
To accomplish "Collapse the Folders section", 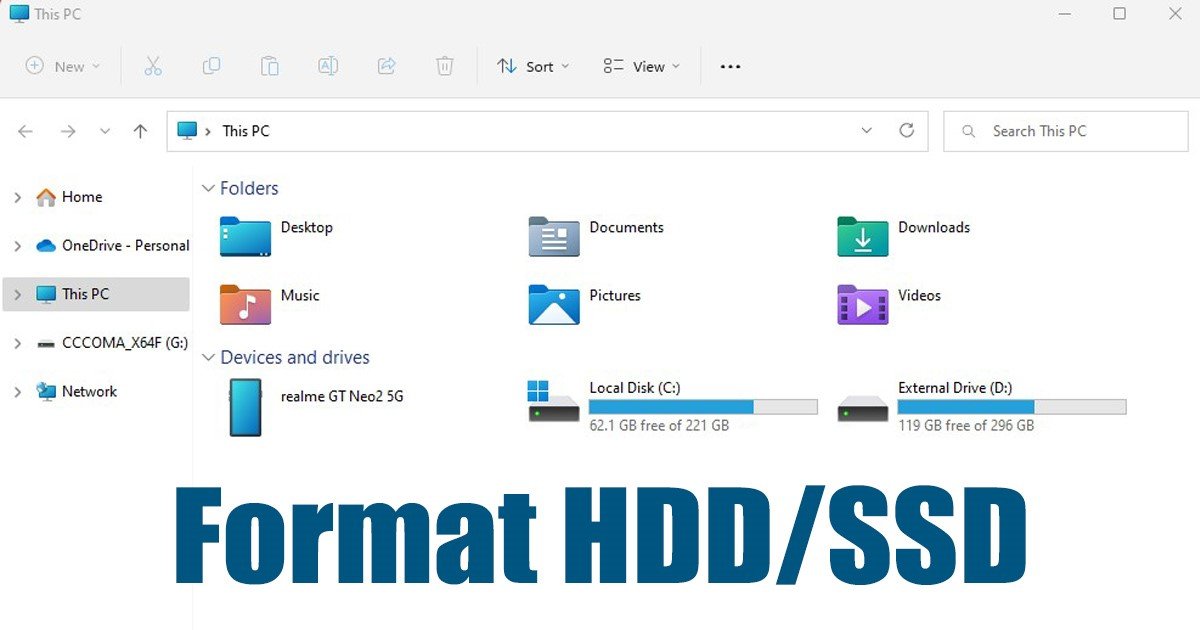I will 208,188.
